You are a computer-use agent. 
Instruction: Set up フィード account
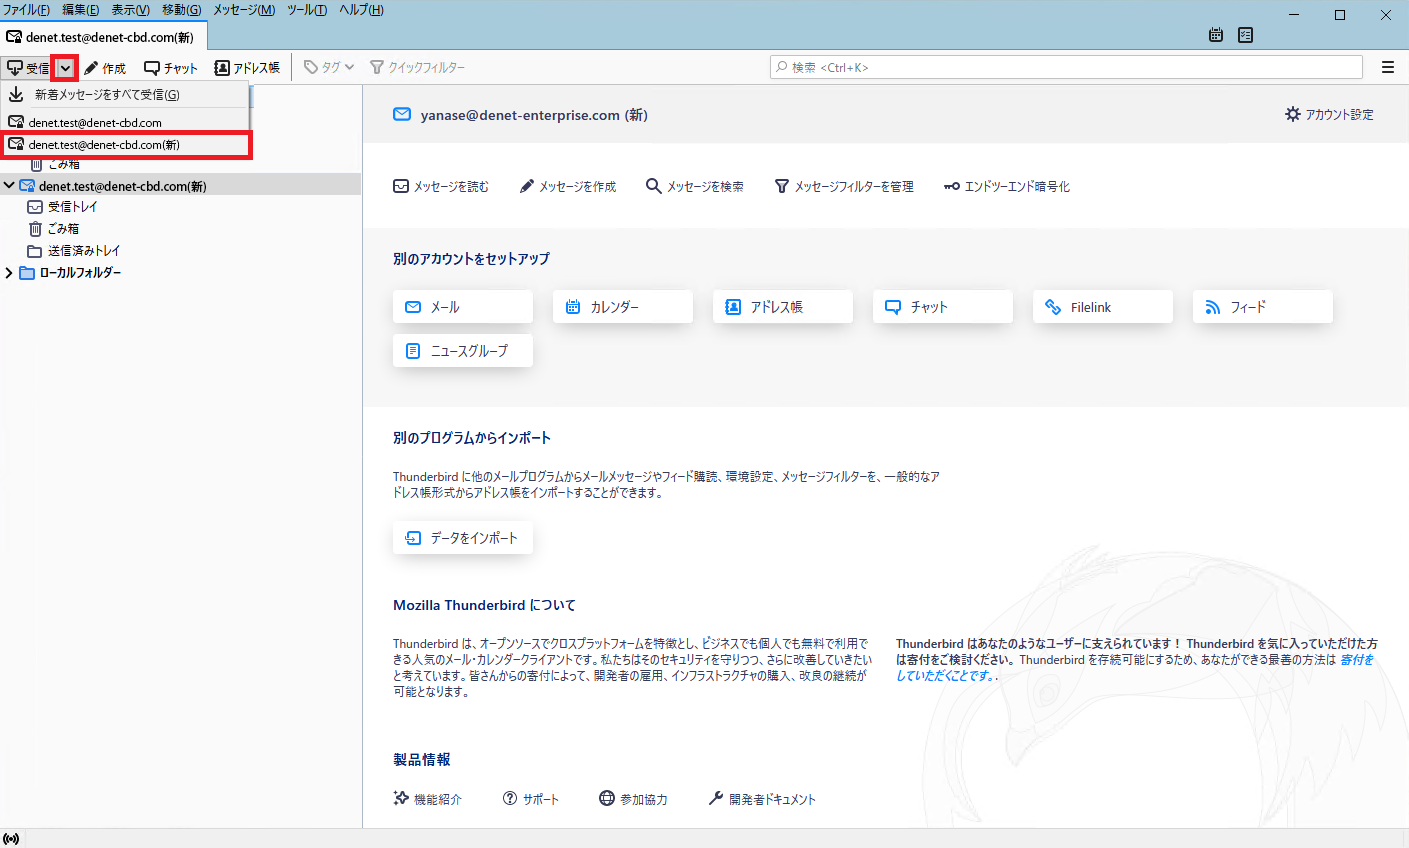coord(1263,307)
